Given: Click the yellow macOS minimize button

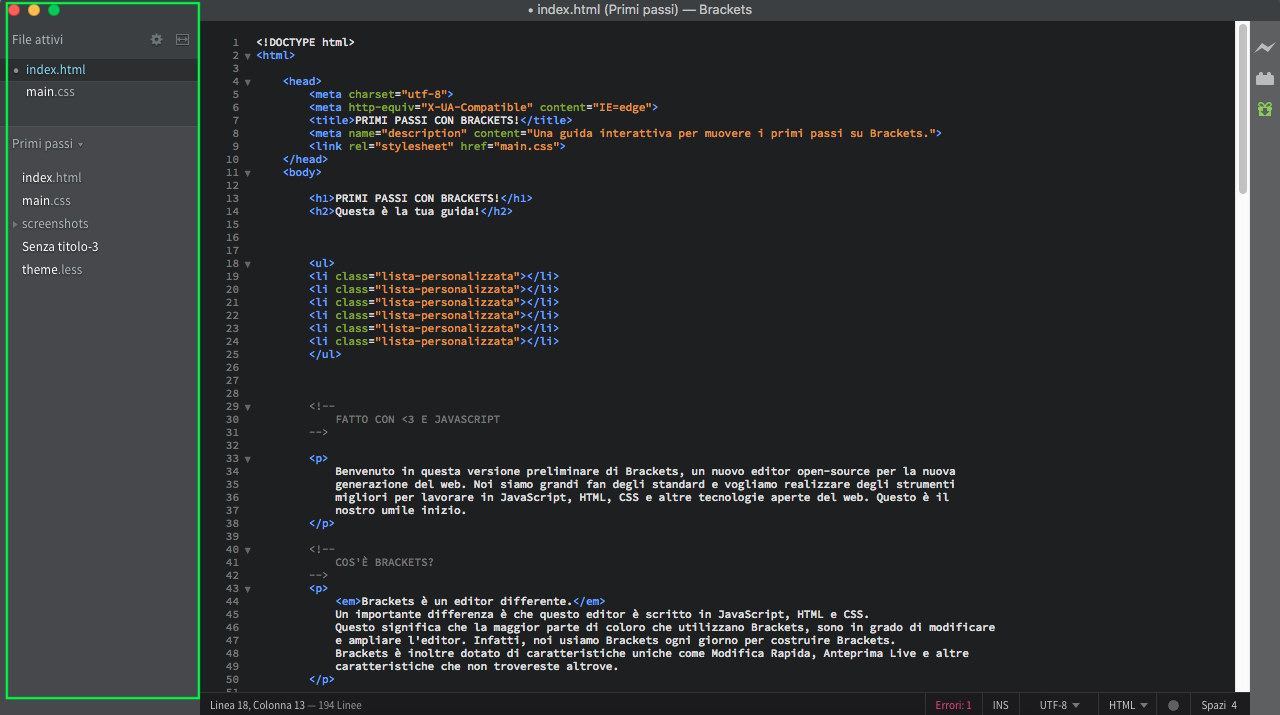Looking at the screenshot, I should [x=34, y=10].
